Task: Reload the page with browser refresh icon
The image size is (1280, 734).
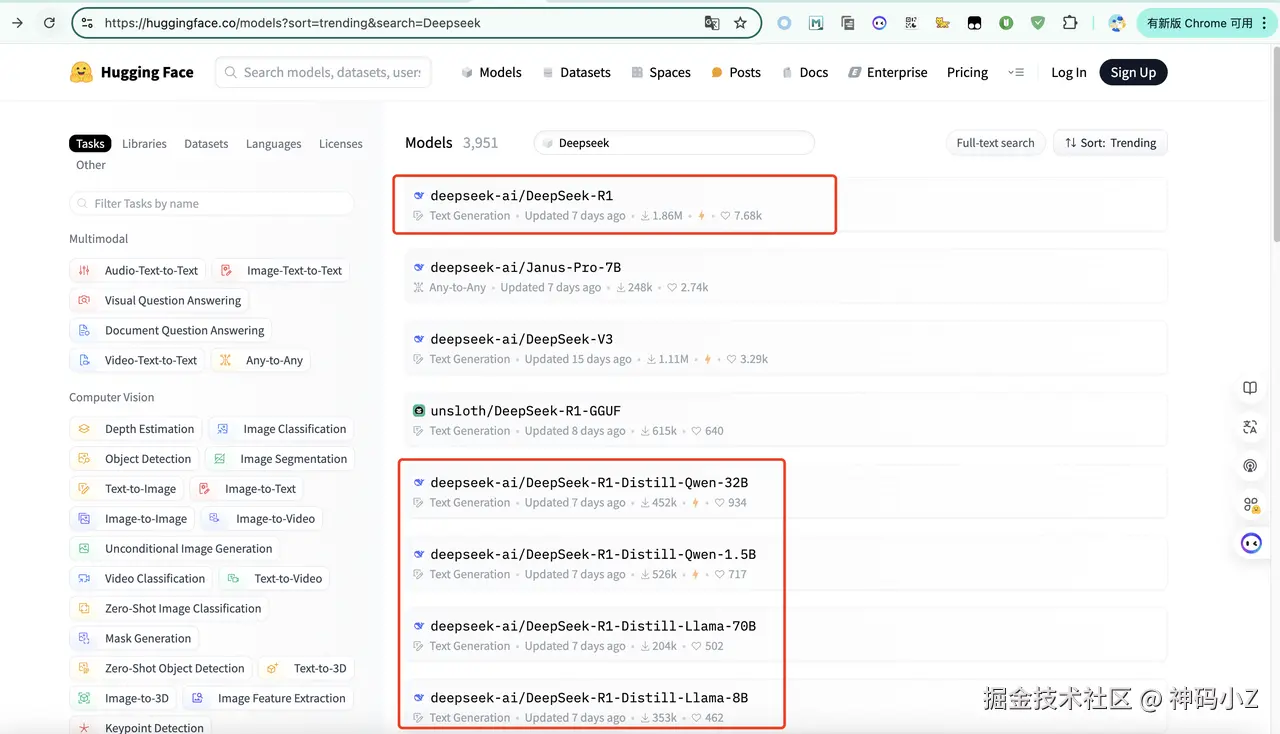Action: 49,22
